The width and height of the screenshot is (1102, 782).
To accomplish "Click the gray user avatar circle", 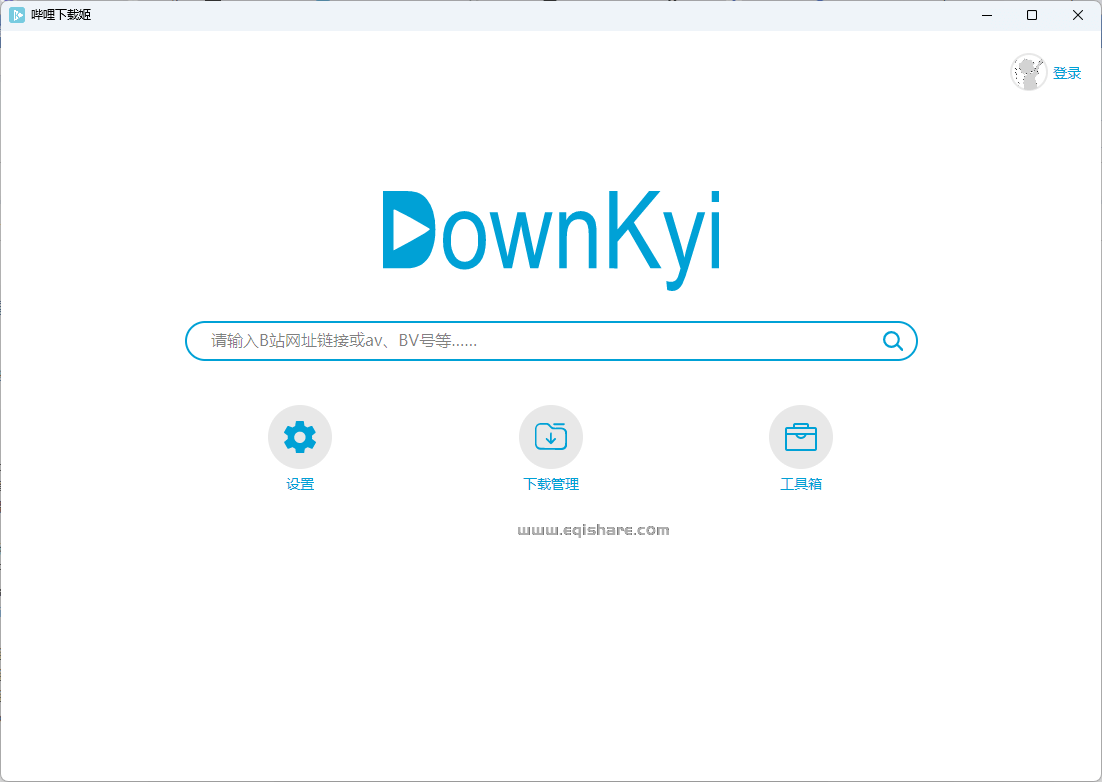I will [1028, 72].
